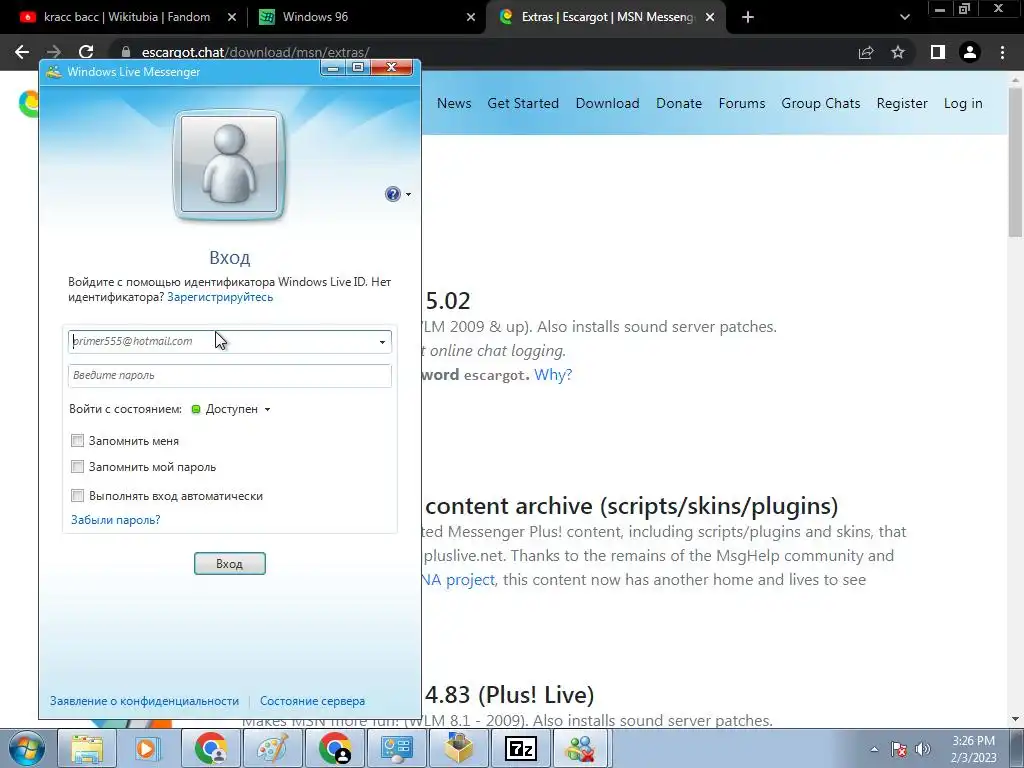
Task: Close the Extras Escargot tab
Action: click(x=710, y=17)
